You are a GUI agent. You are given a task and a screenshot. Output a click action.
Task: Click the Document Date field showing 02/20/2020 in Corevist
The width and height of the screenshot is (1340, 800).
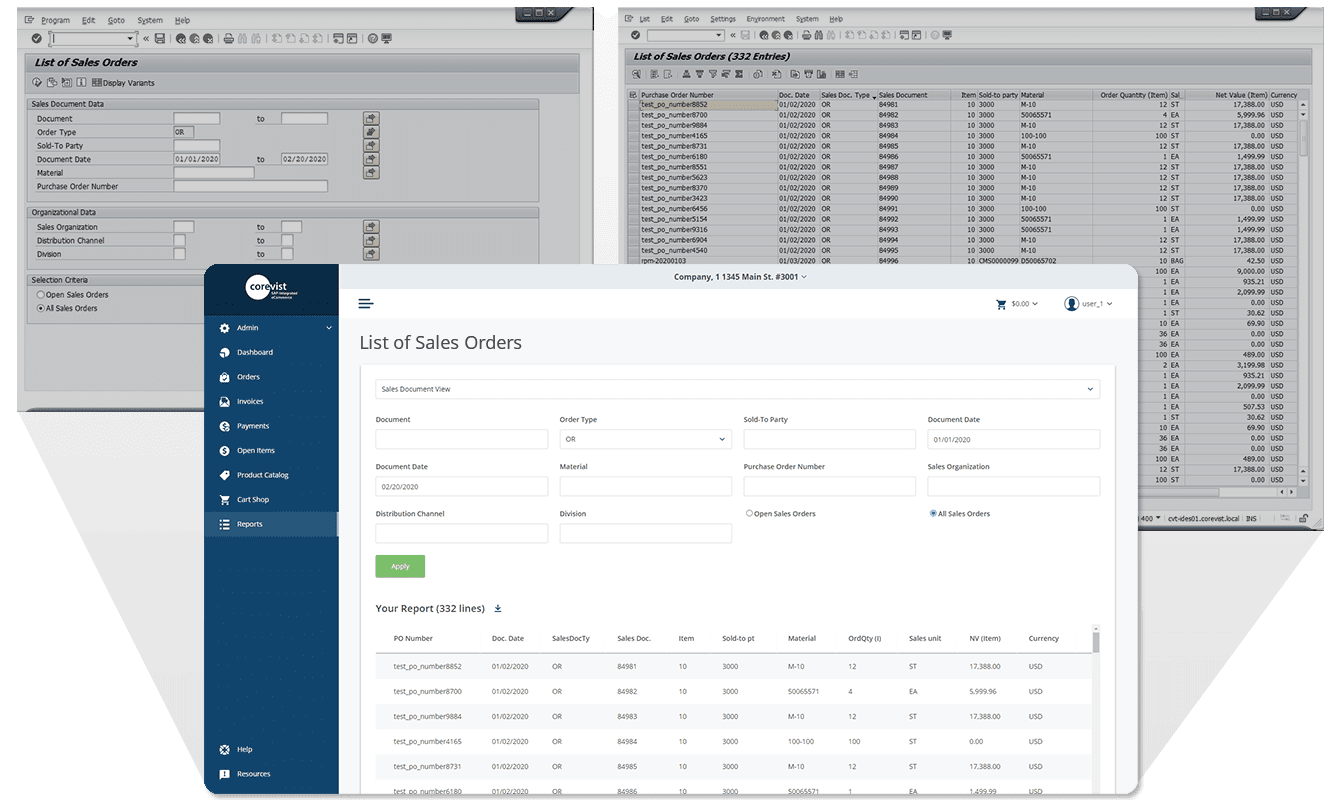click(x=462, y=486)
